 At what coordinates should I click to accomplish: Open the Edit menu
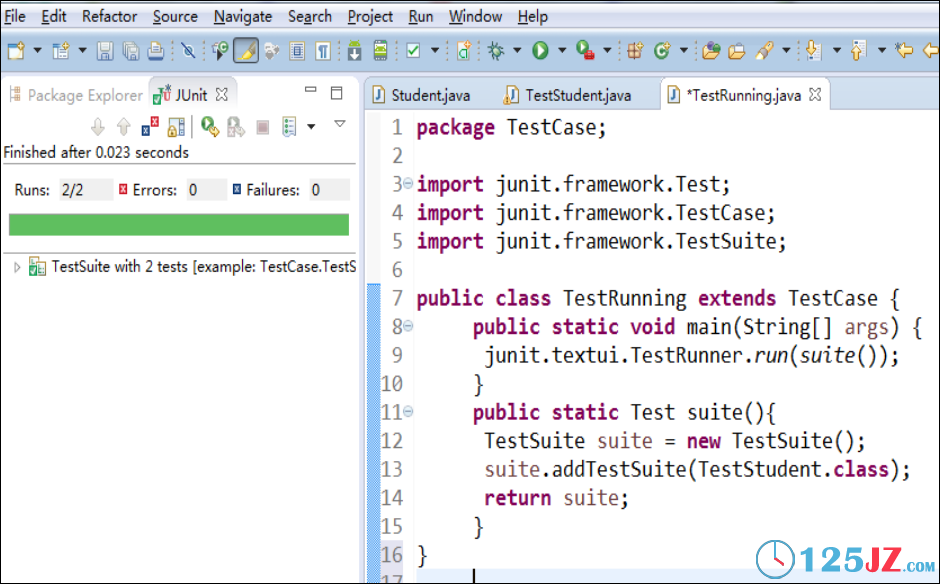click(53, 16)
